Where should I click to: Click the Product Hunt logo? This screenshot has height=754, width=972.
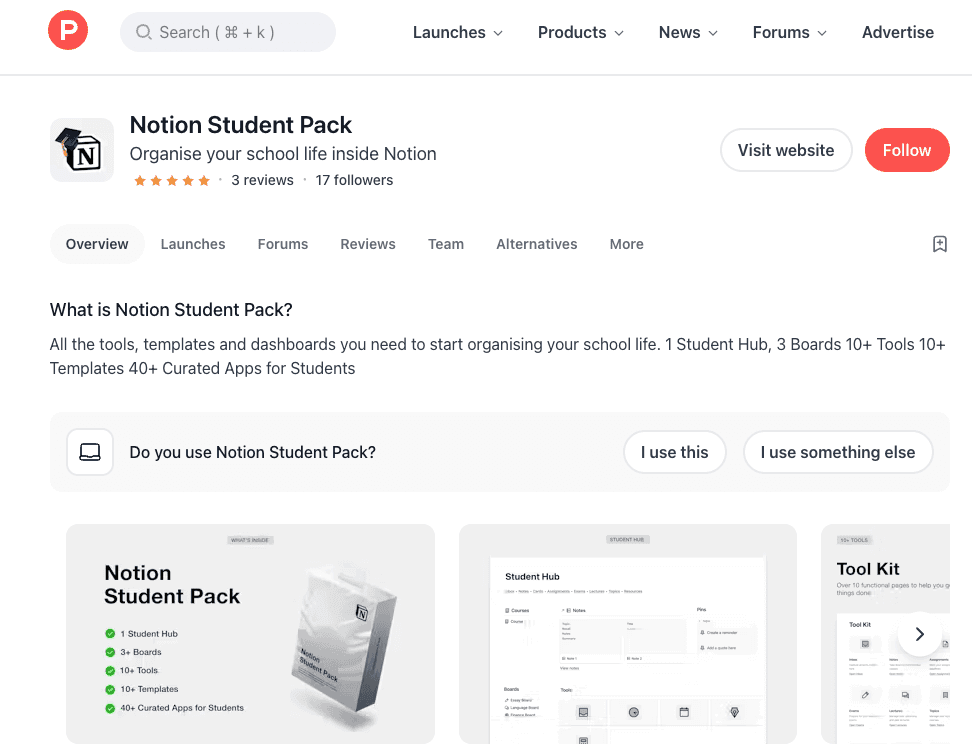(x=68, y=30)
